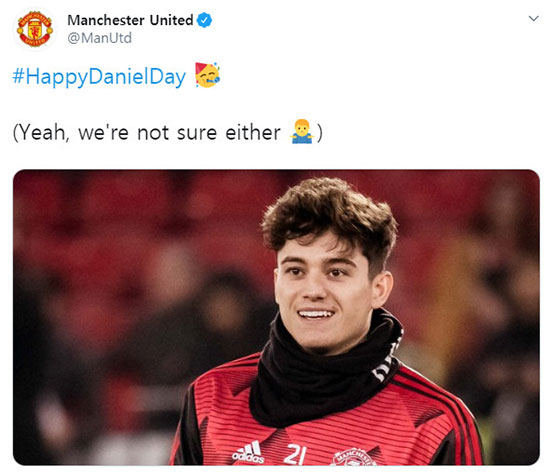Image resolution: width=550 pixels, height=472 pixels.
Task: Open the @ManUtd handle profile
Action: (100, 38)
